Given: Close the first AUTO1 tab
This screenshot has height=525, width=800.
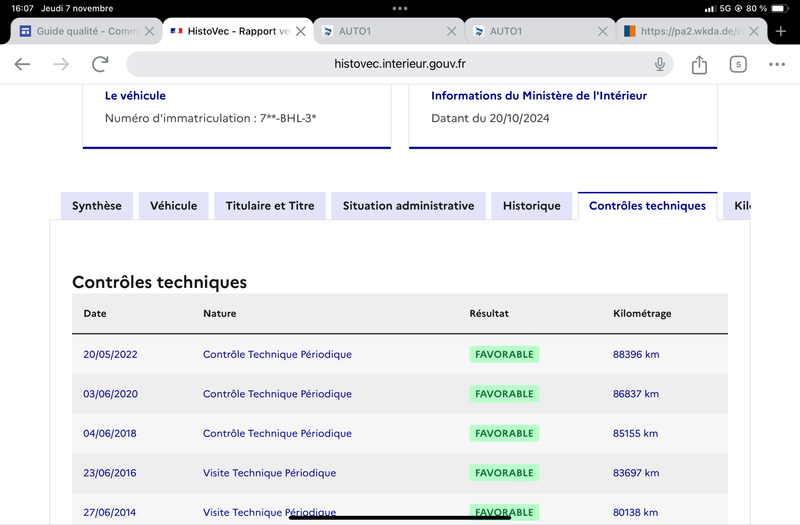Looking at the screenshot, I should [x=452, y=31].
